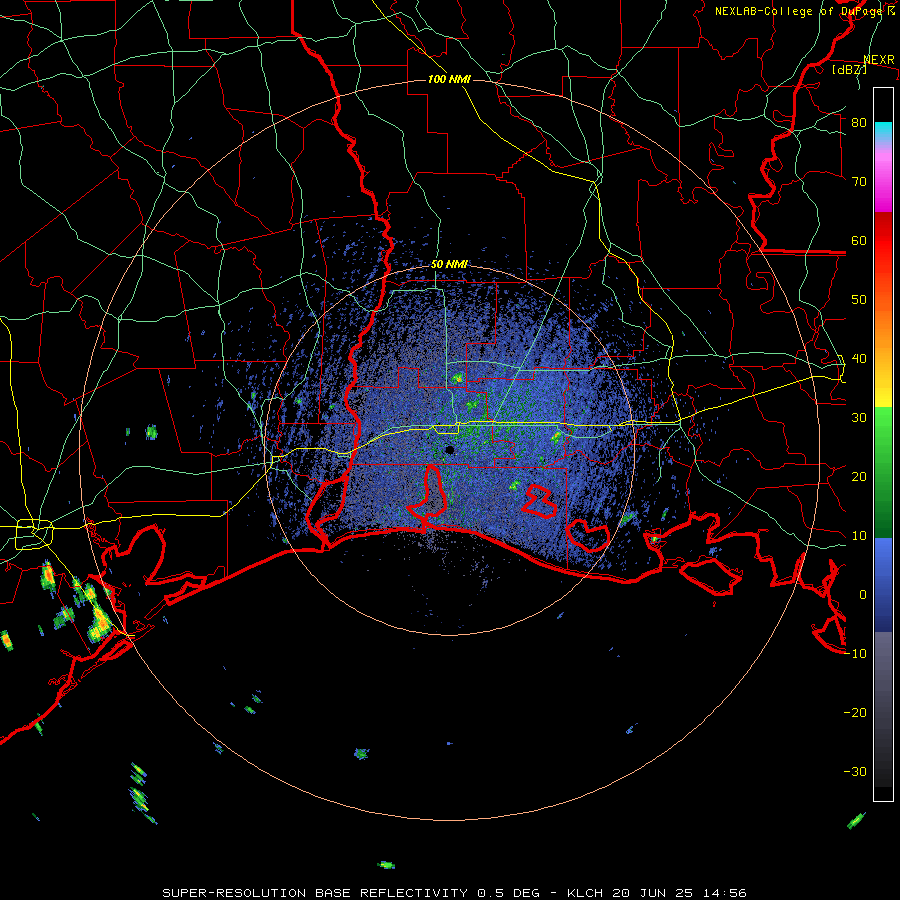The height and width of the screenshot is (900, 900).
Task: Click the -10 dBZ scale value
Action: [855, 653]
